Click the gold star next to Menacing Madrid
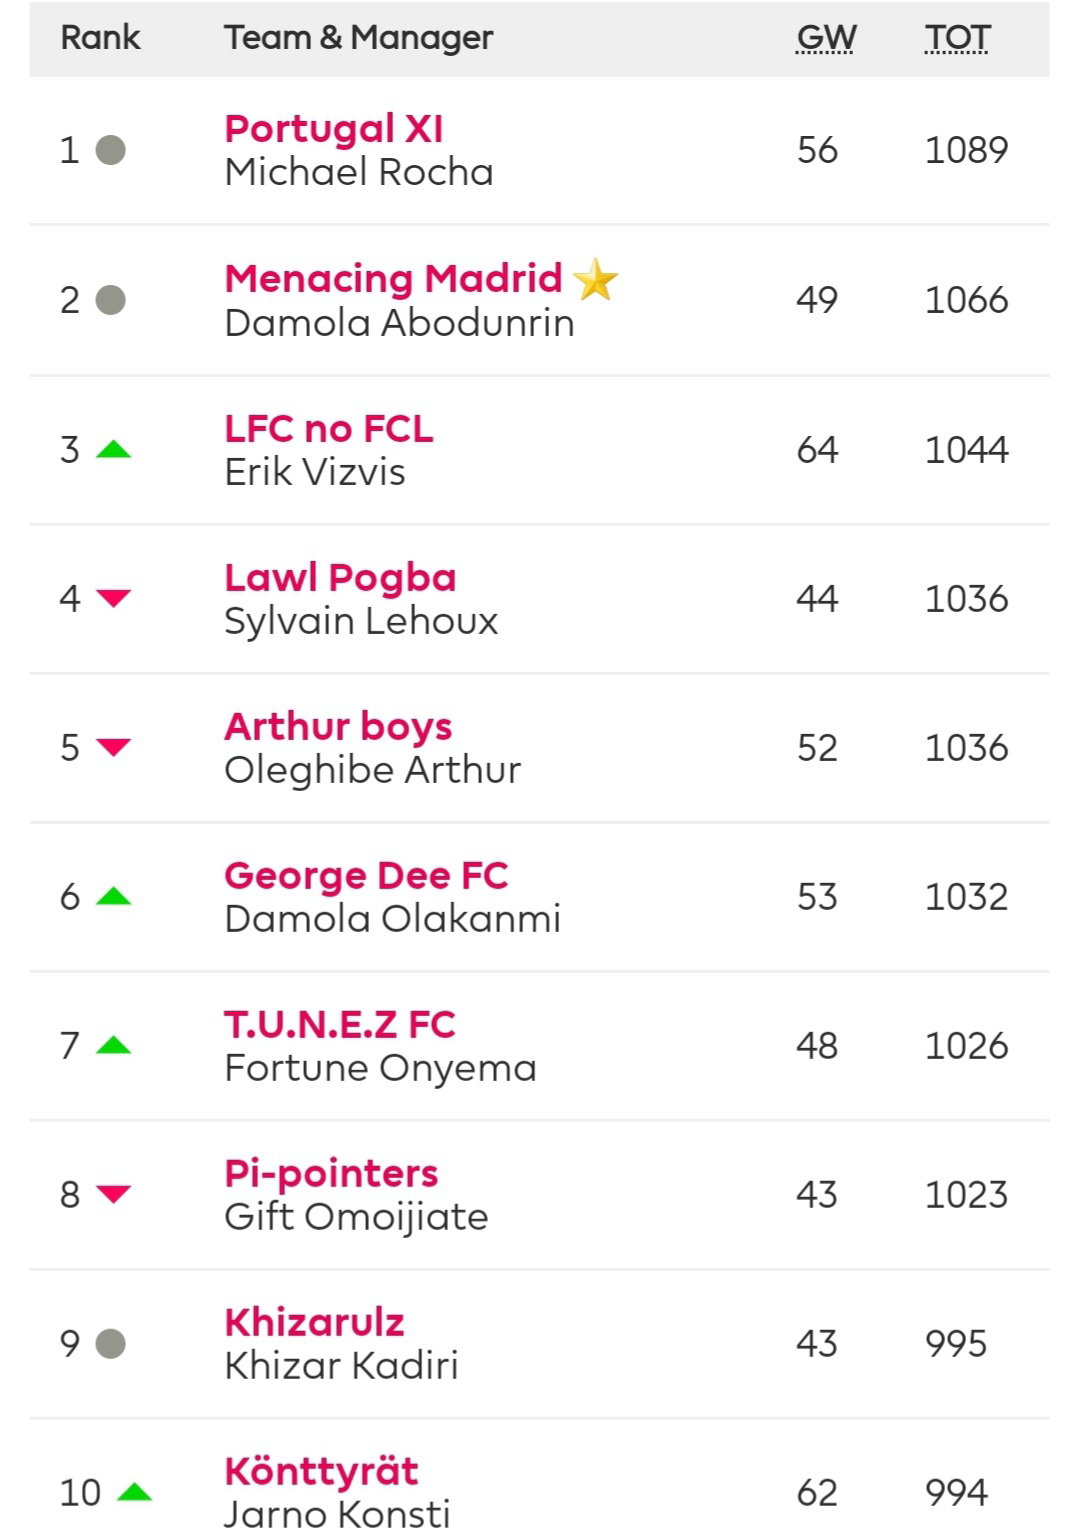The width and height of the screenshot is (1075, 1540). tap(596, 279)
